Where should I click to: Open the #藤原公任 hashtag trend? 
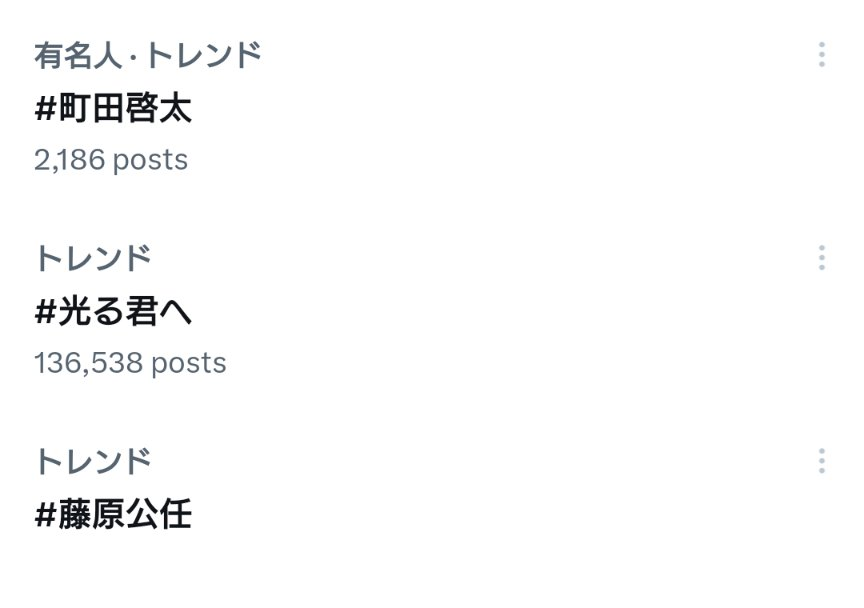113,515
